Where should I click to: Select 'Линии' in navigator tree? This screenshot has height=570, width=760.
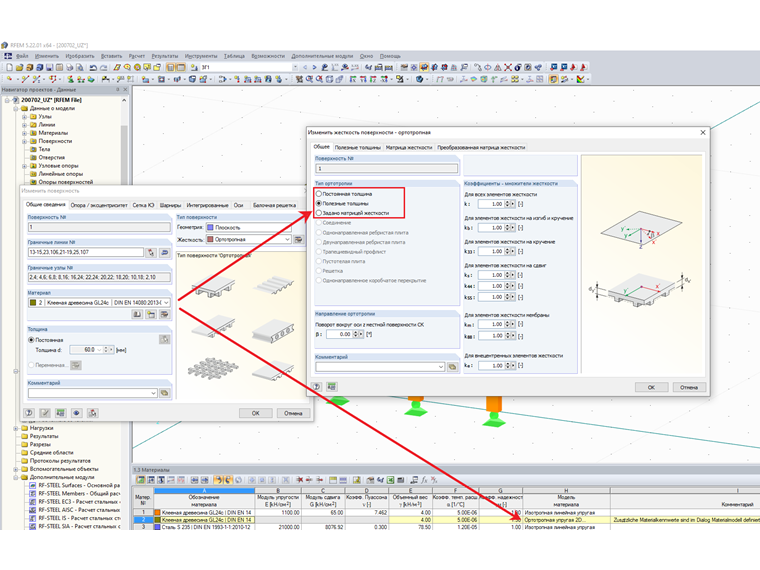47,125
